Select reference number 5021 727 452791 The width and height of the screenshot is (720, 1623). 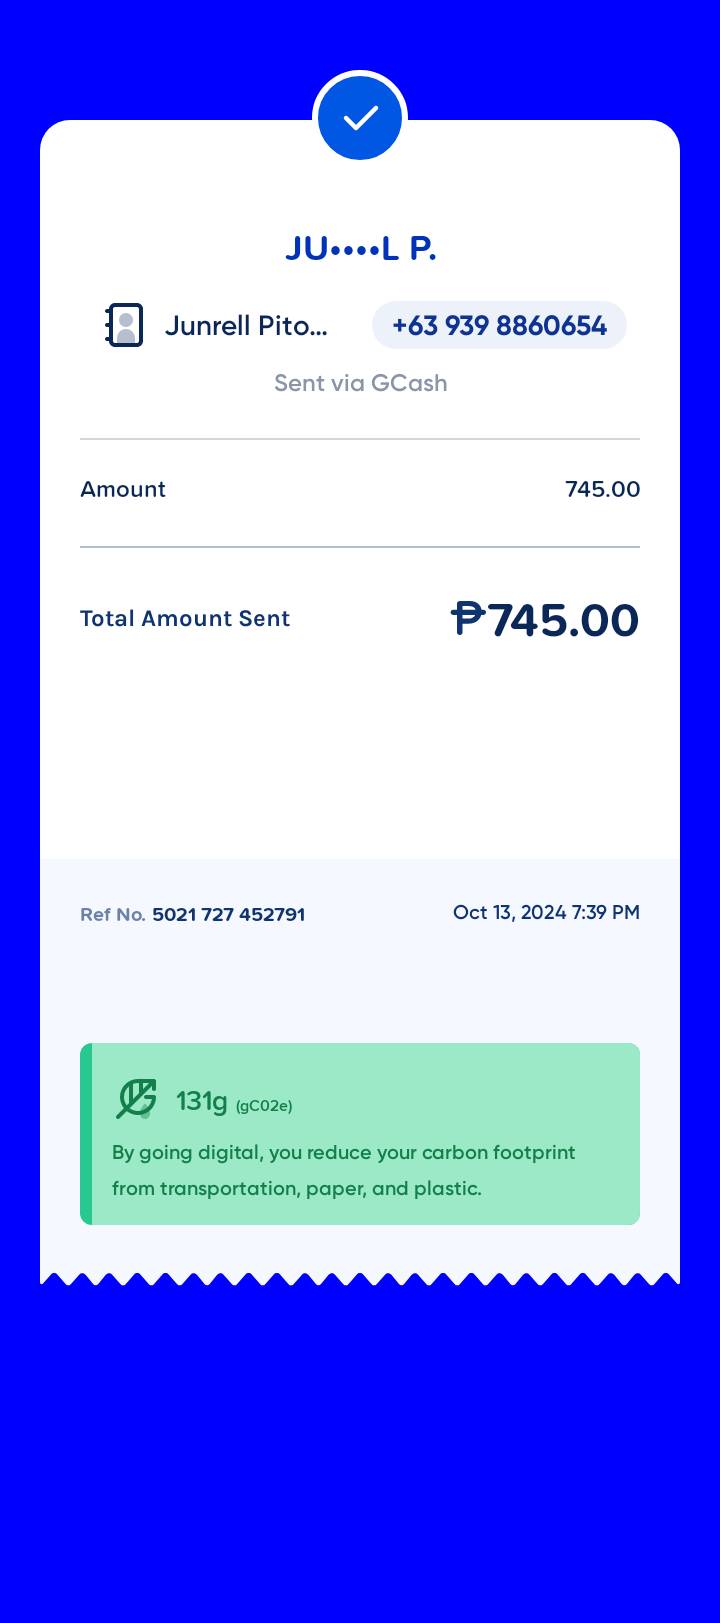[x=229, y=915]
